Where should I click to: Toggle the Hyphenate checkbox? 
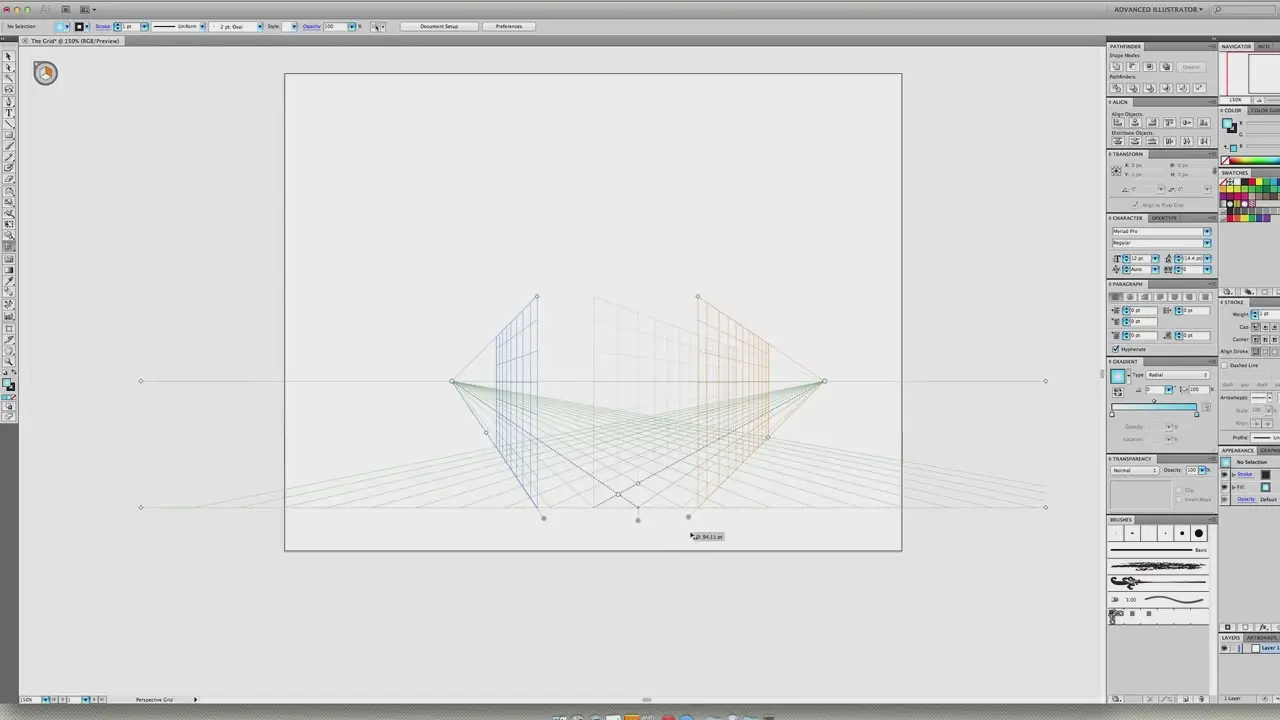(1116, 349)
